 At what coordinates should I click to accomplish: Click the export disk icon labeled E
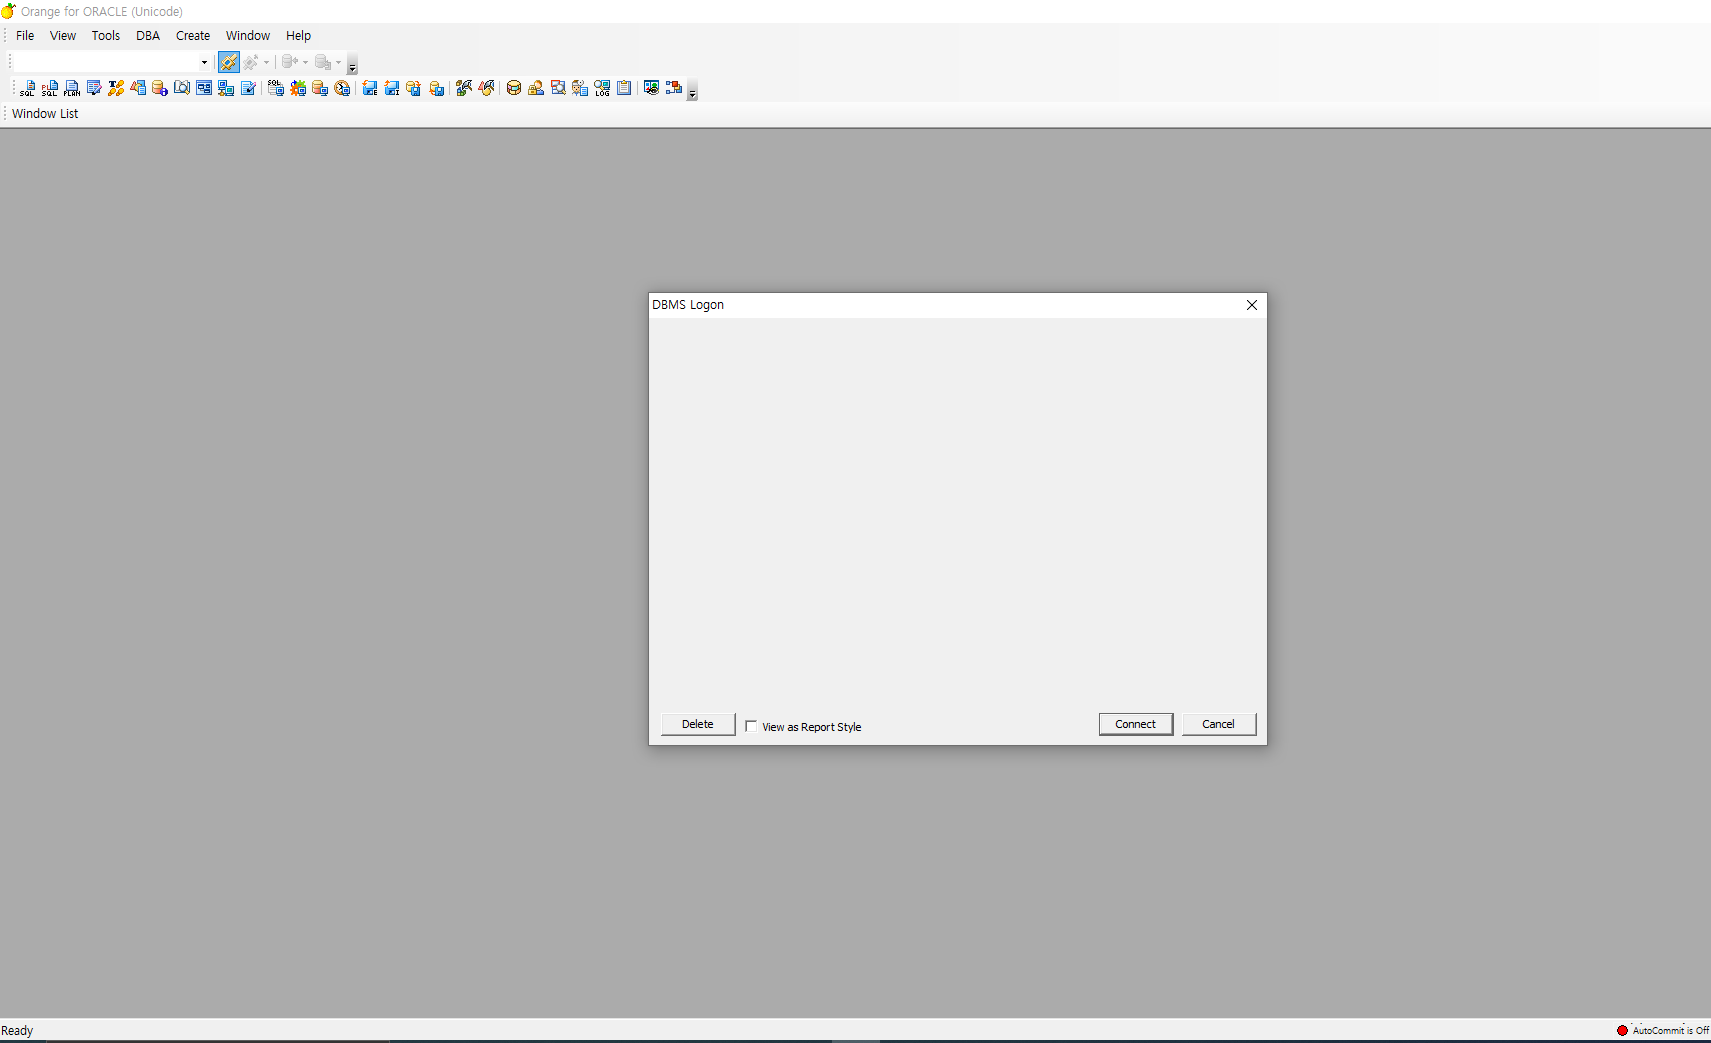click(370, 89)
